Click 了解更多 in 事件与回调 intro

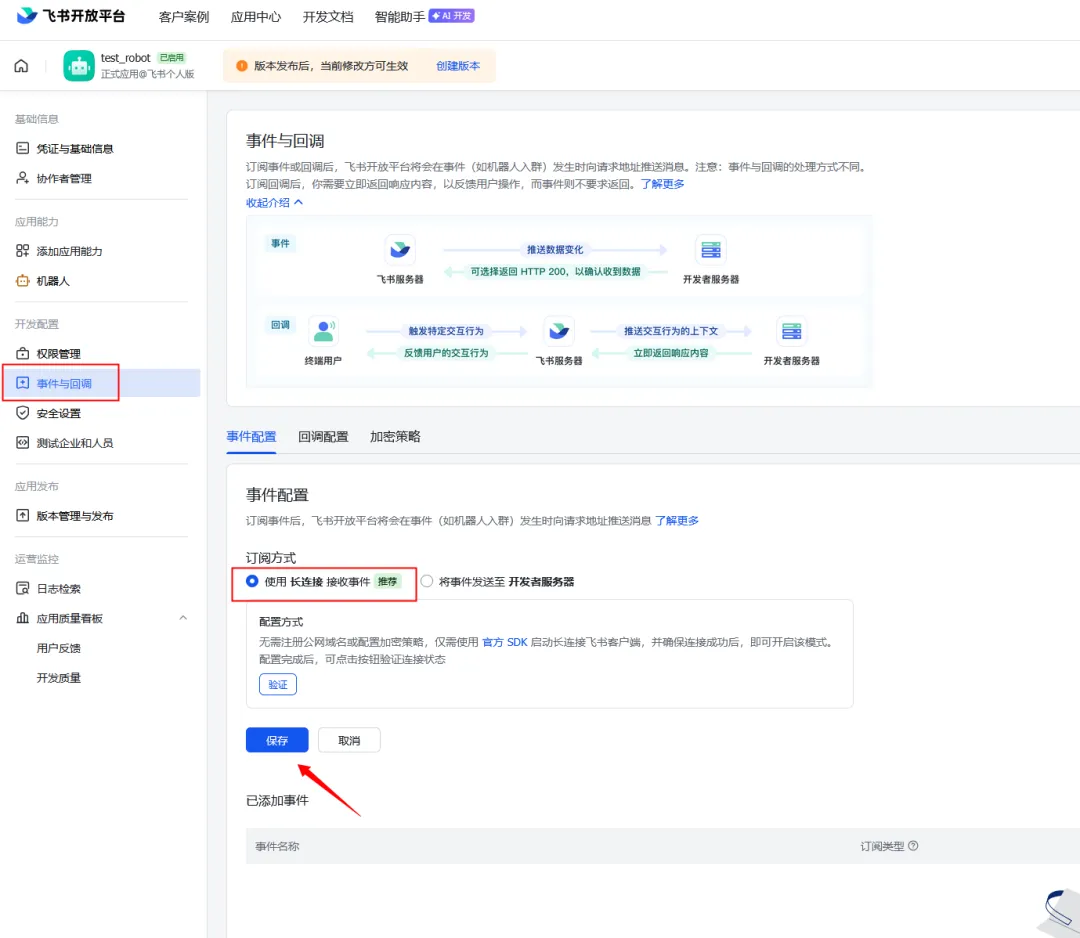[x=663, y=184]
